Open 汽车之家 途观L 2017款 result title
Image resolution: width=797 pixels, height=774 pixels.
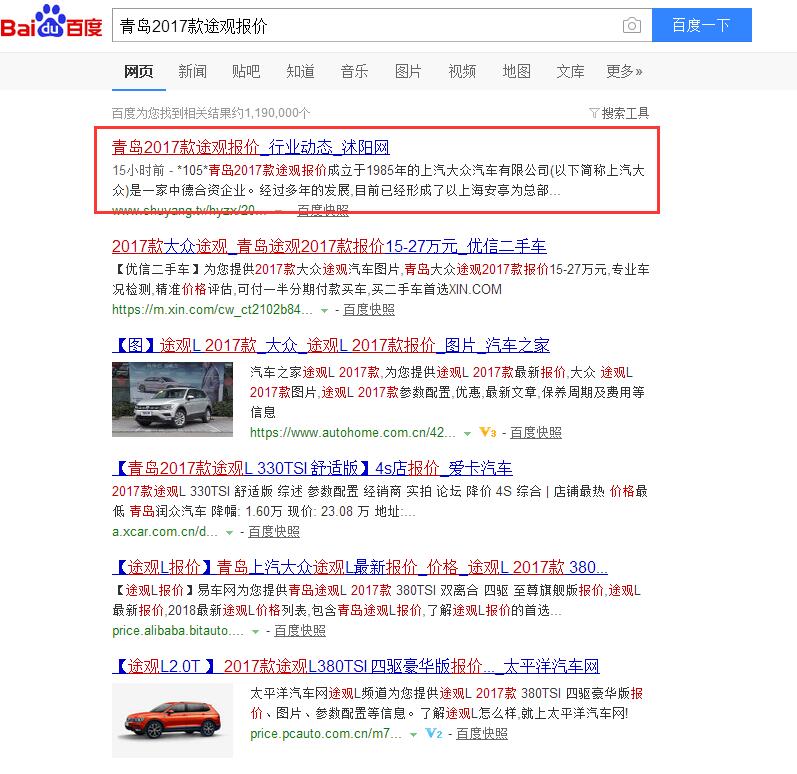[x=330, y=345]
